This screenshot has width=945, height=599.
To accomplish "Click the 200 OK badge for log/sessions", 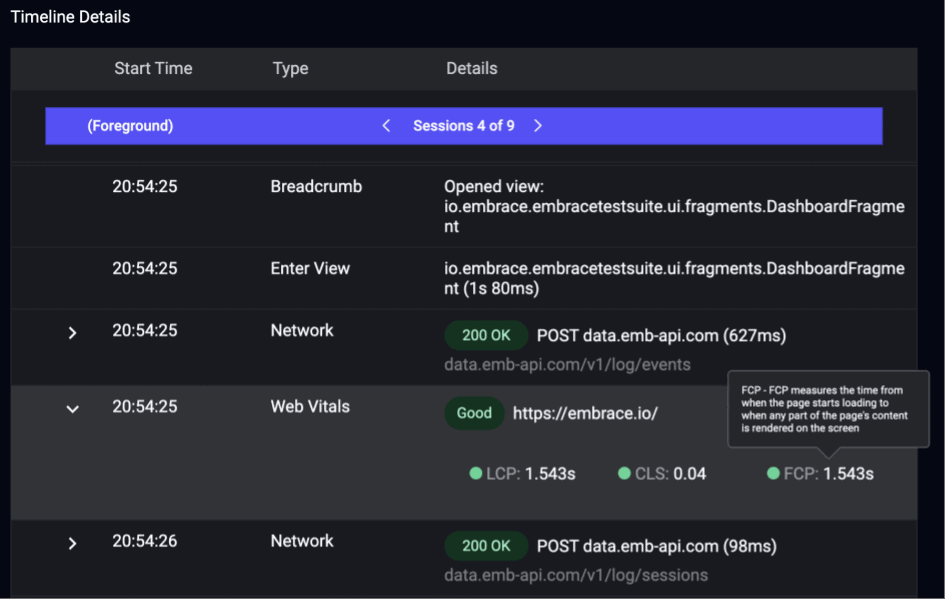I will coord(486,546).
